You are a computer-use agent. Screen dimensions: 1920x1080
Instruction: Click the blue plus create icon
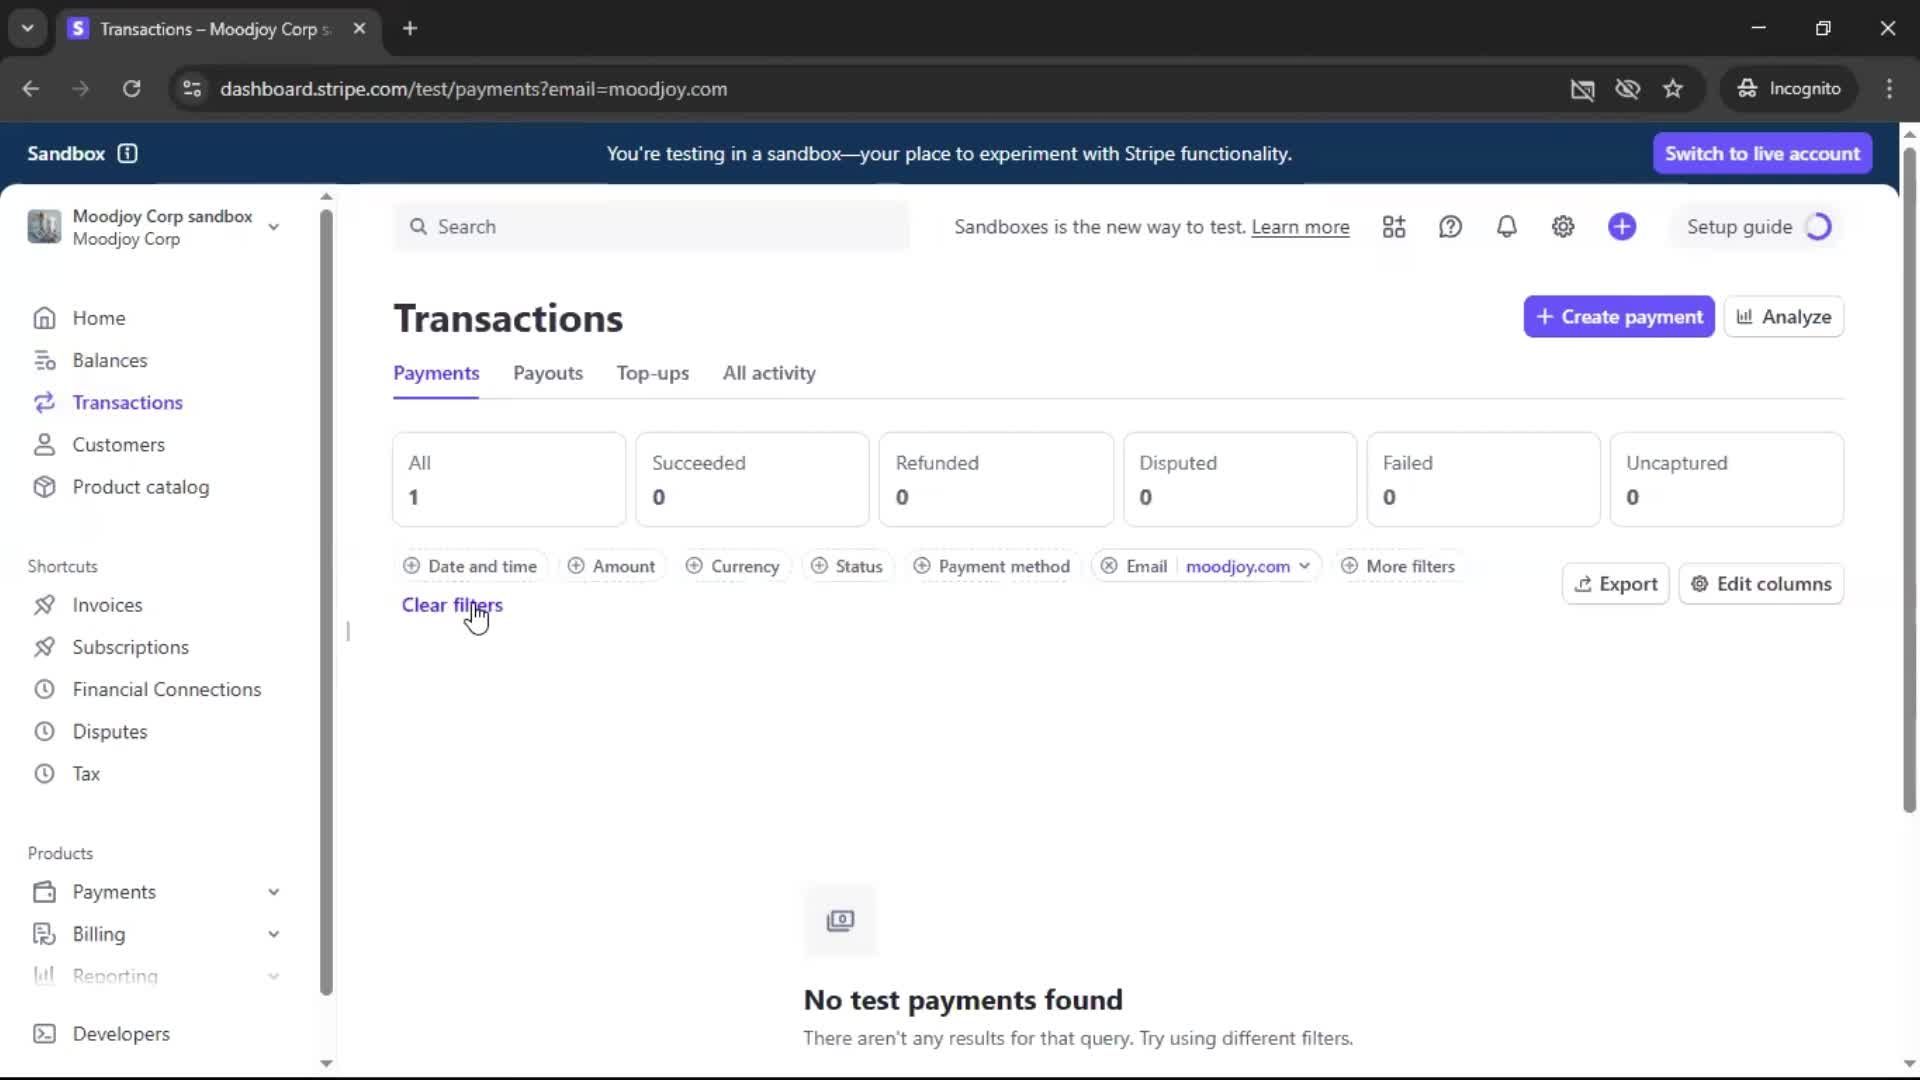point(1622,227)
